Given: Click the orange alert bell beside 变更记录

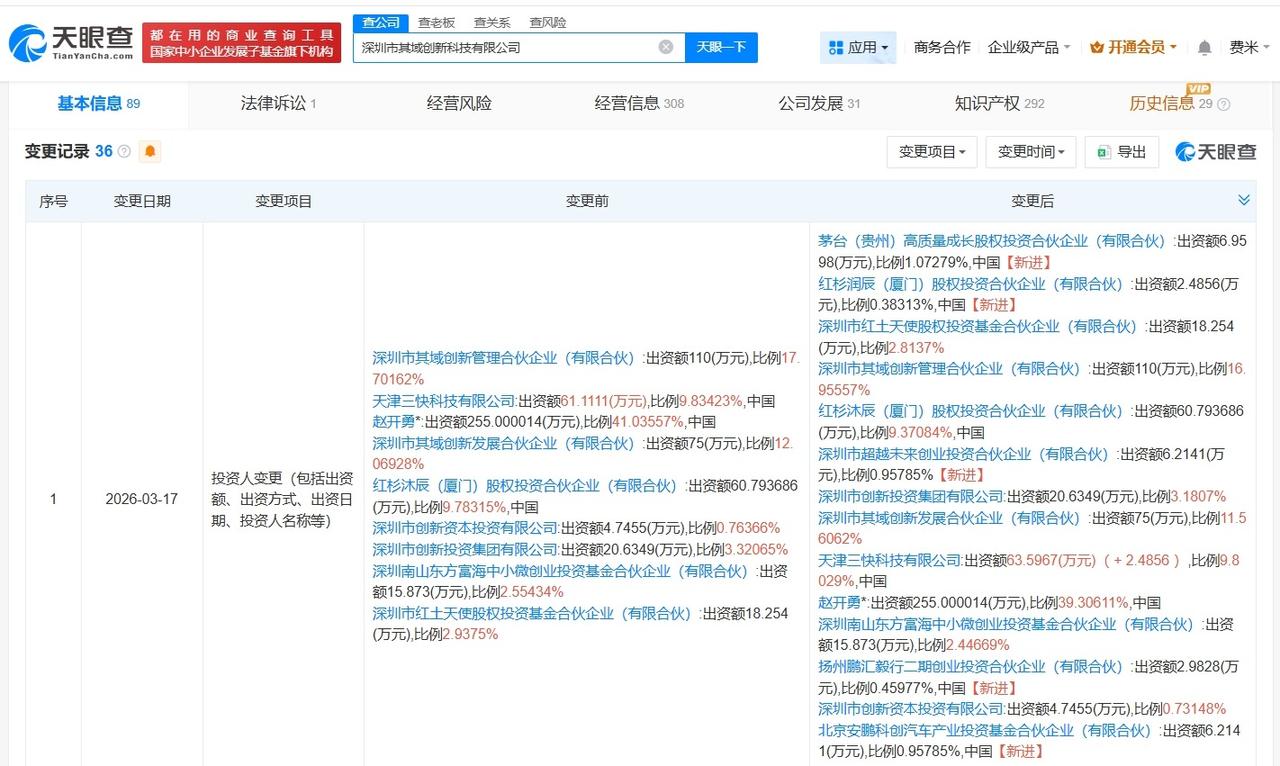Looking at the screenshot, I should tap(150, 151).
